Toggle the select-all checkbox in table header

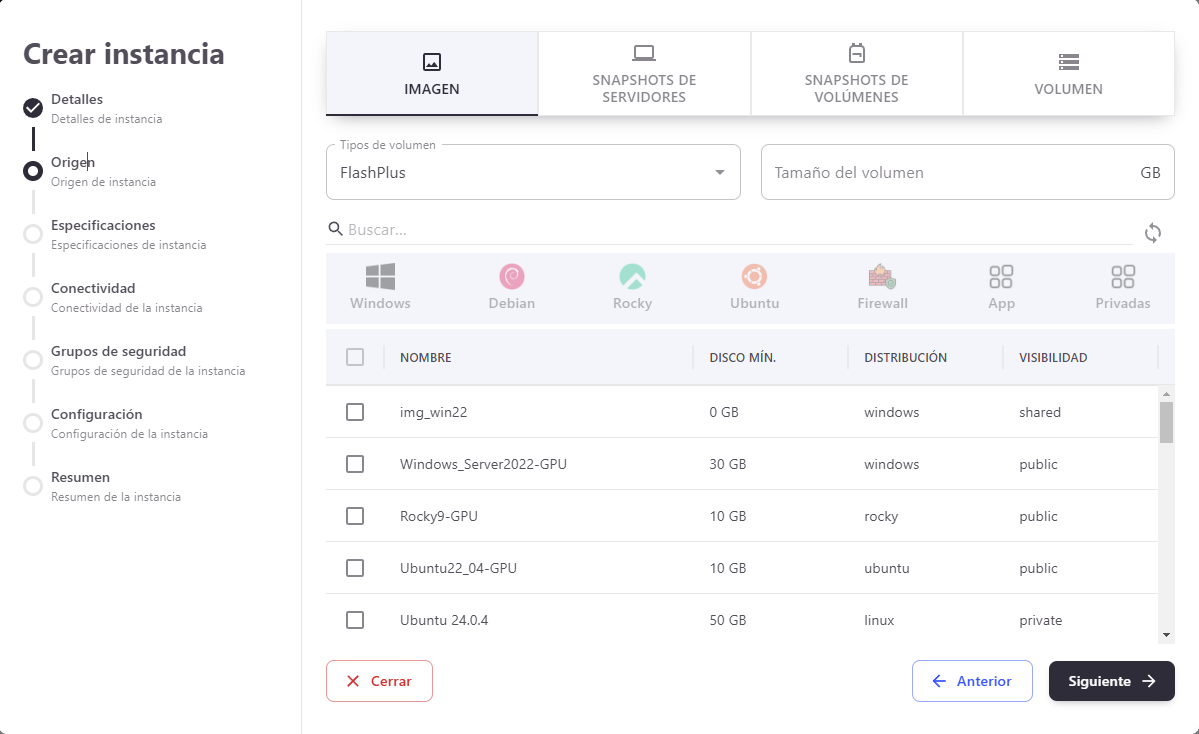355,357
